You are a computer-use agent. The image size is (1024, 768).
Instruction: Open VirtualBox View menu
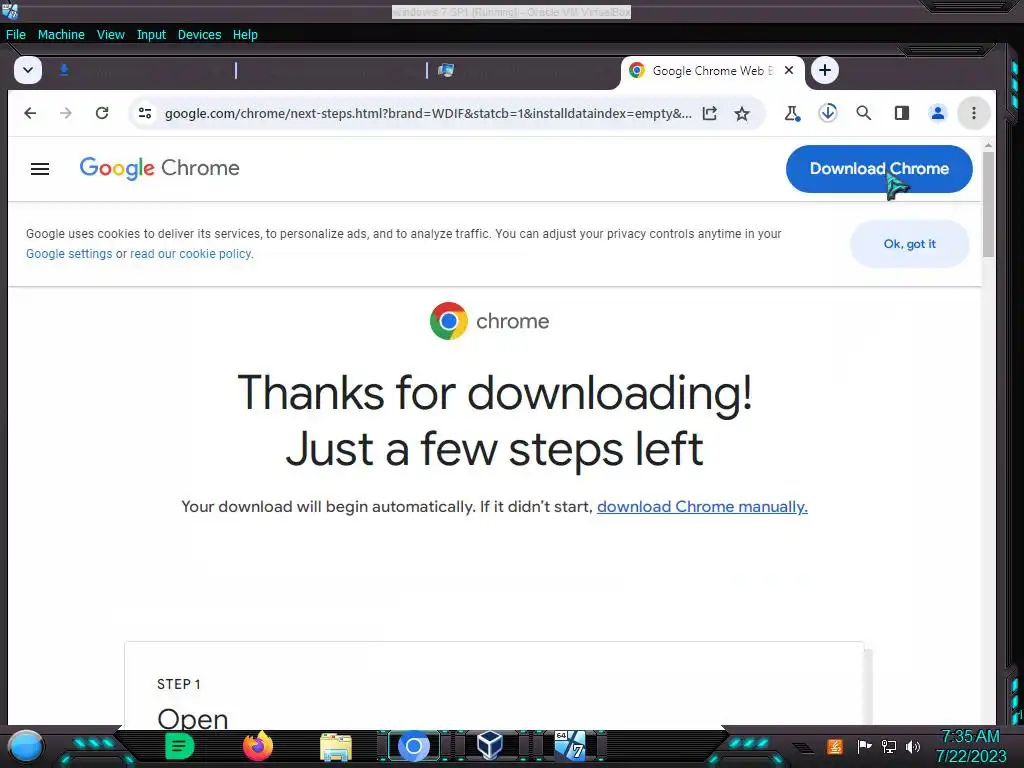tap(110, 35)
